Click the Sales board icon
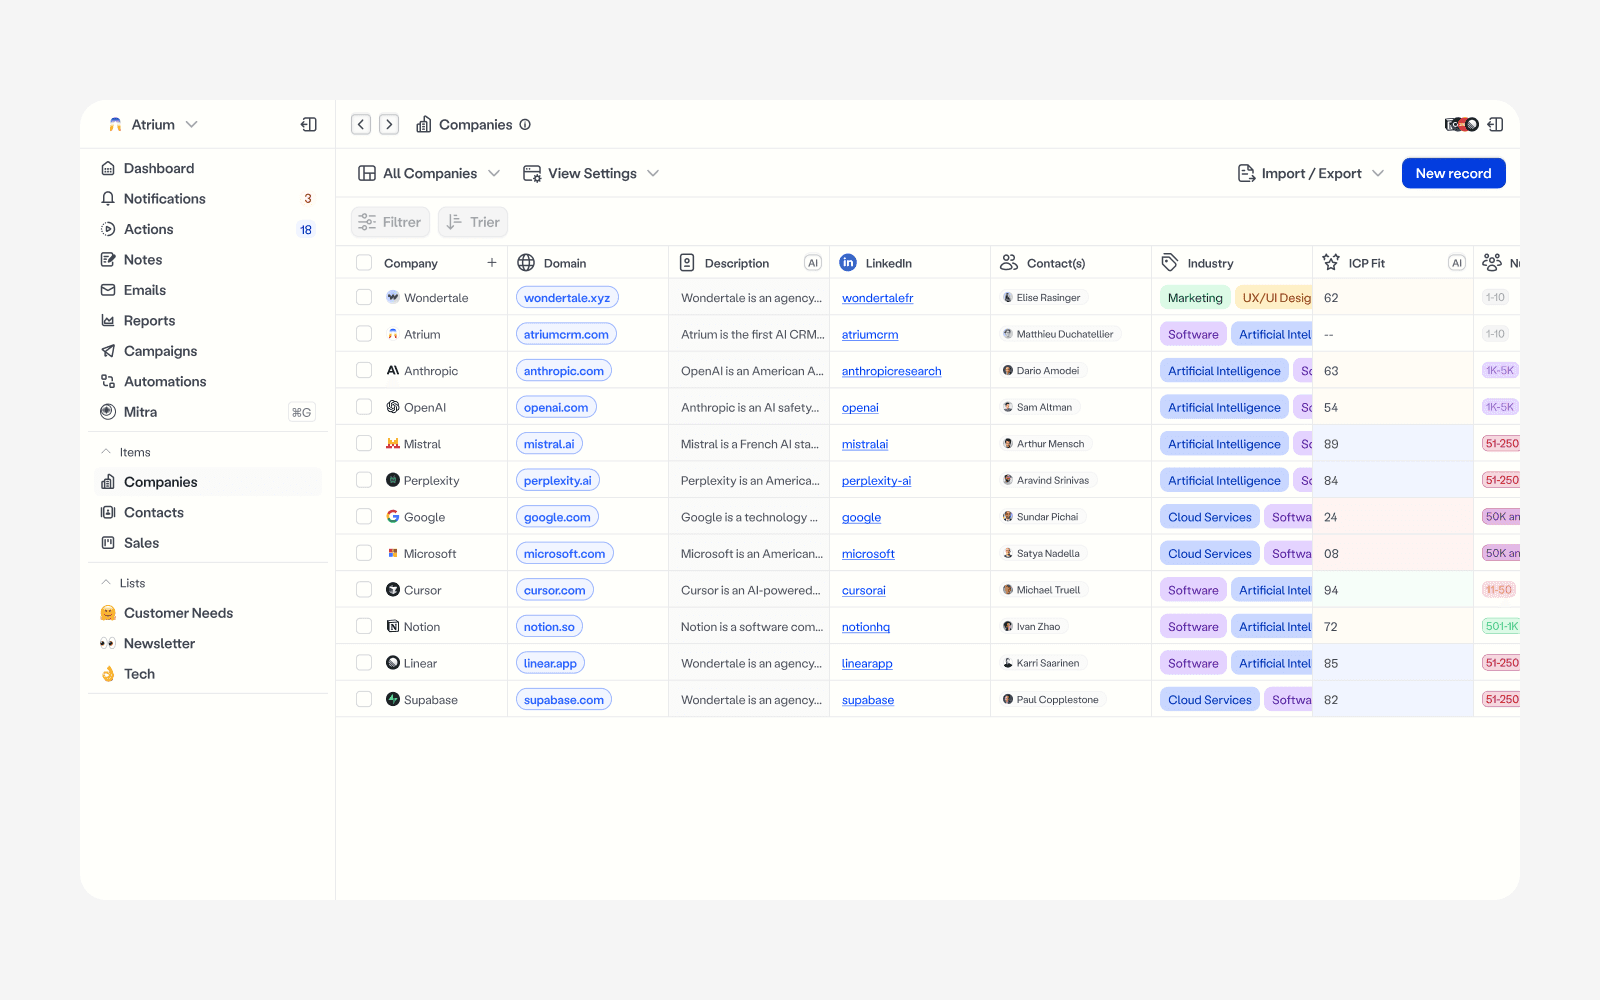Viewport: 1600px width, 1000px height. (108, 543)
